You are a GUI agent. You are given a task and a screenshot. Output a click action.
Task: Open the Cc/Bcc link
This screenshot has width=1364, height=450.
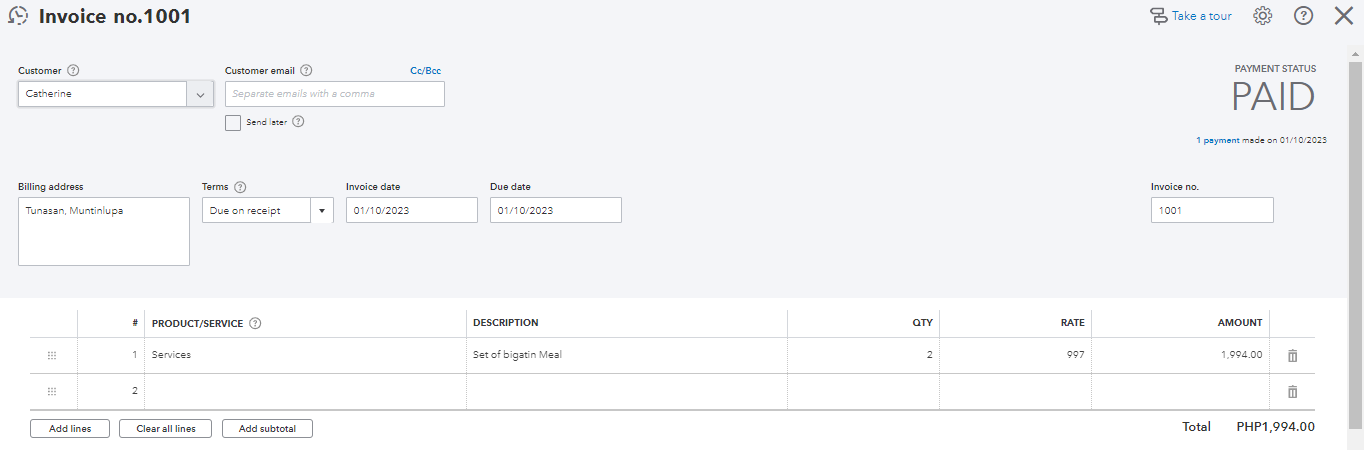point(425,71)
